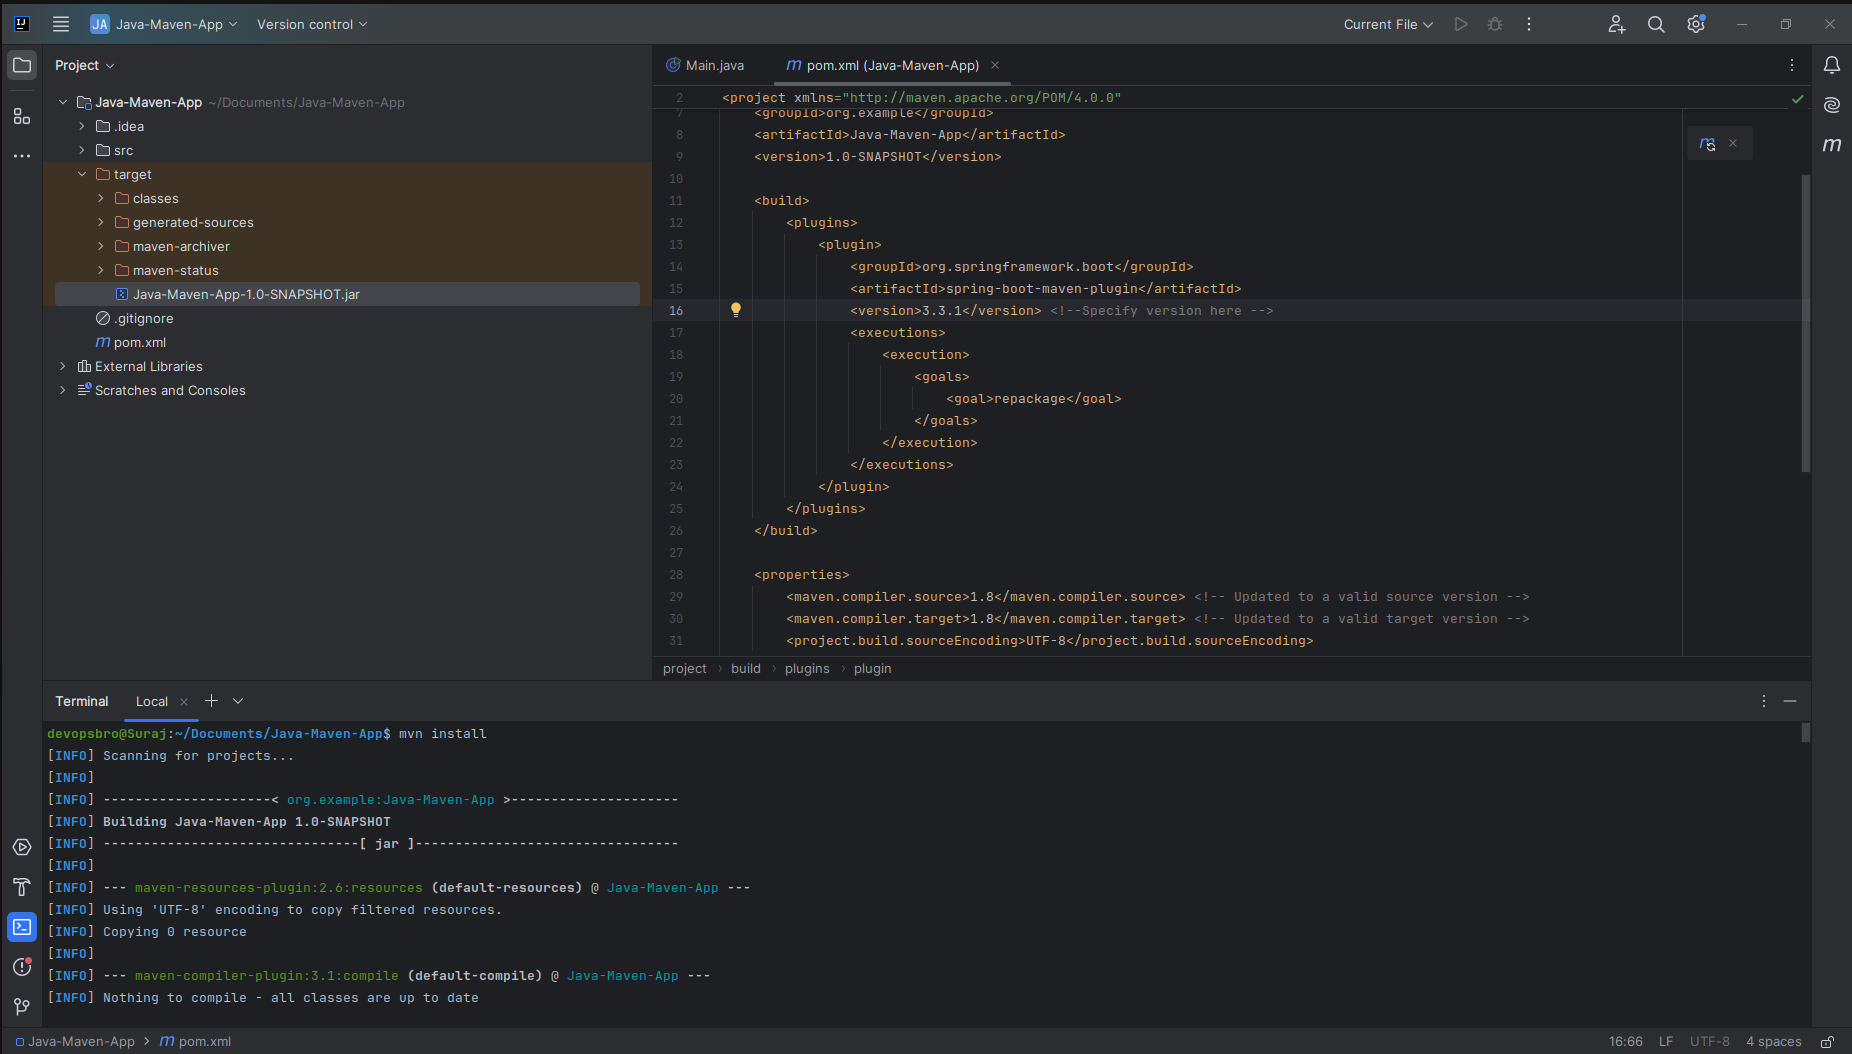Expand Scratches and Consoles node
1852x1054 pixels.
tap(63, 390)
